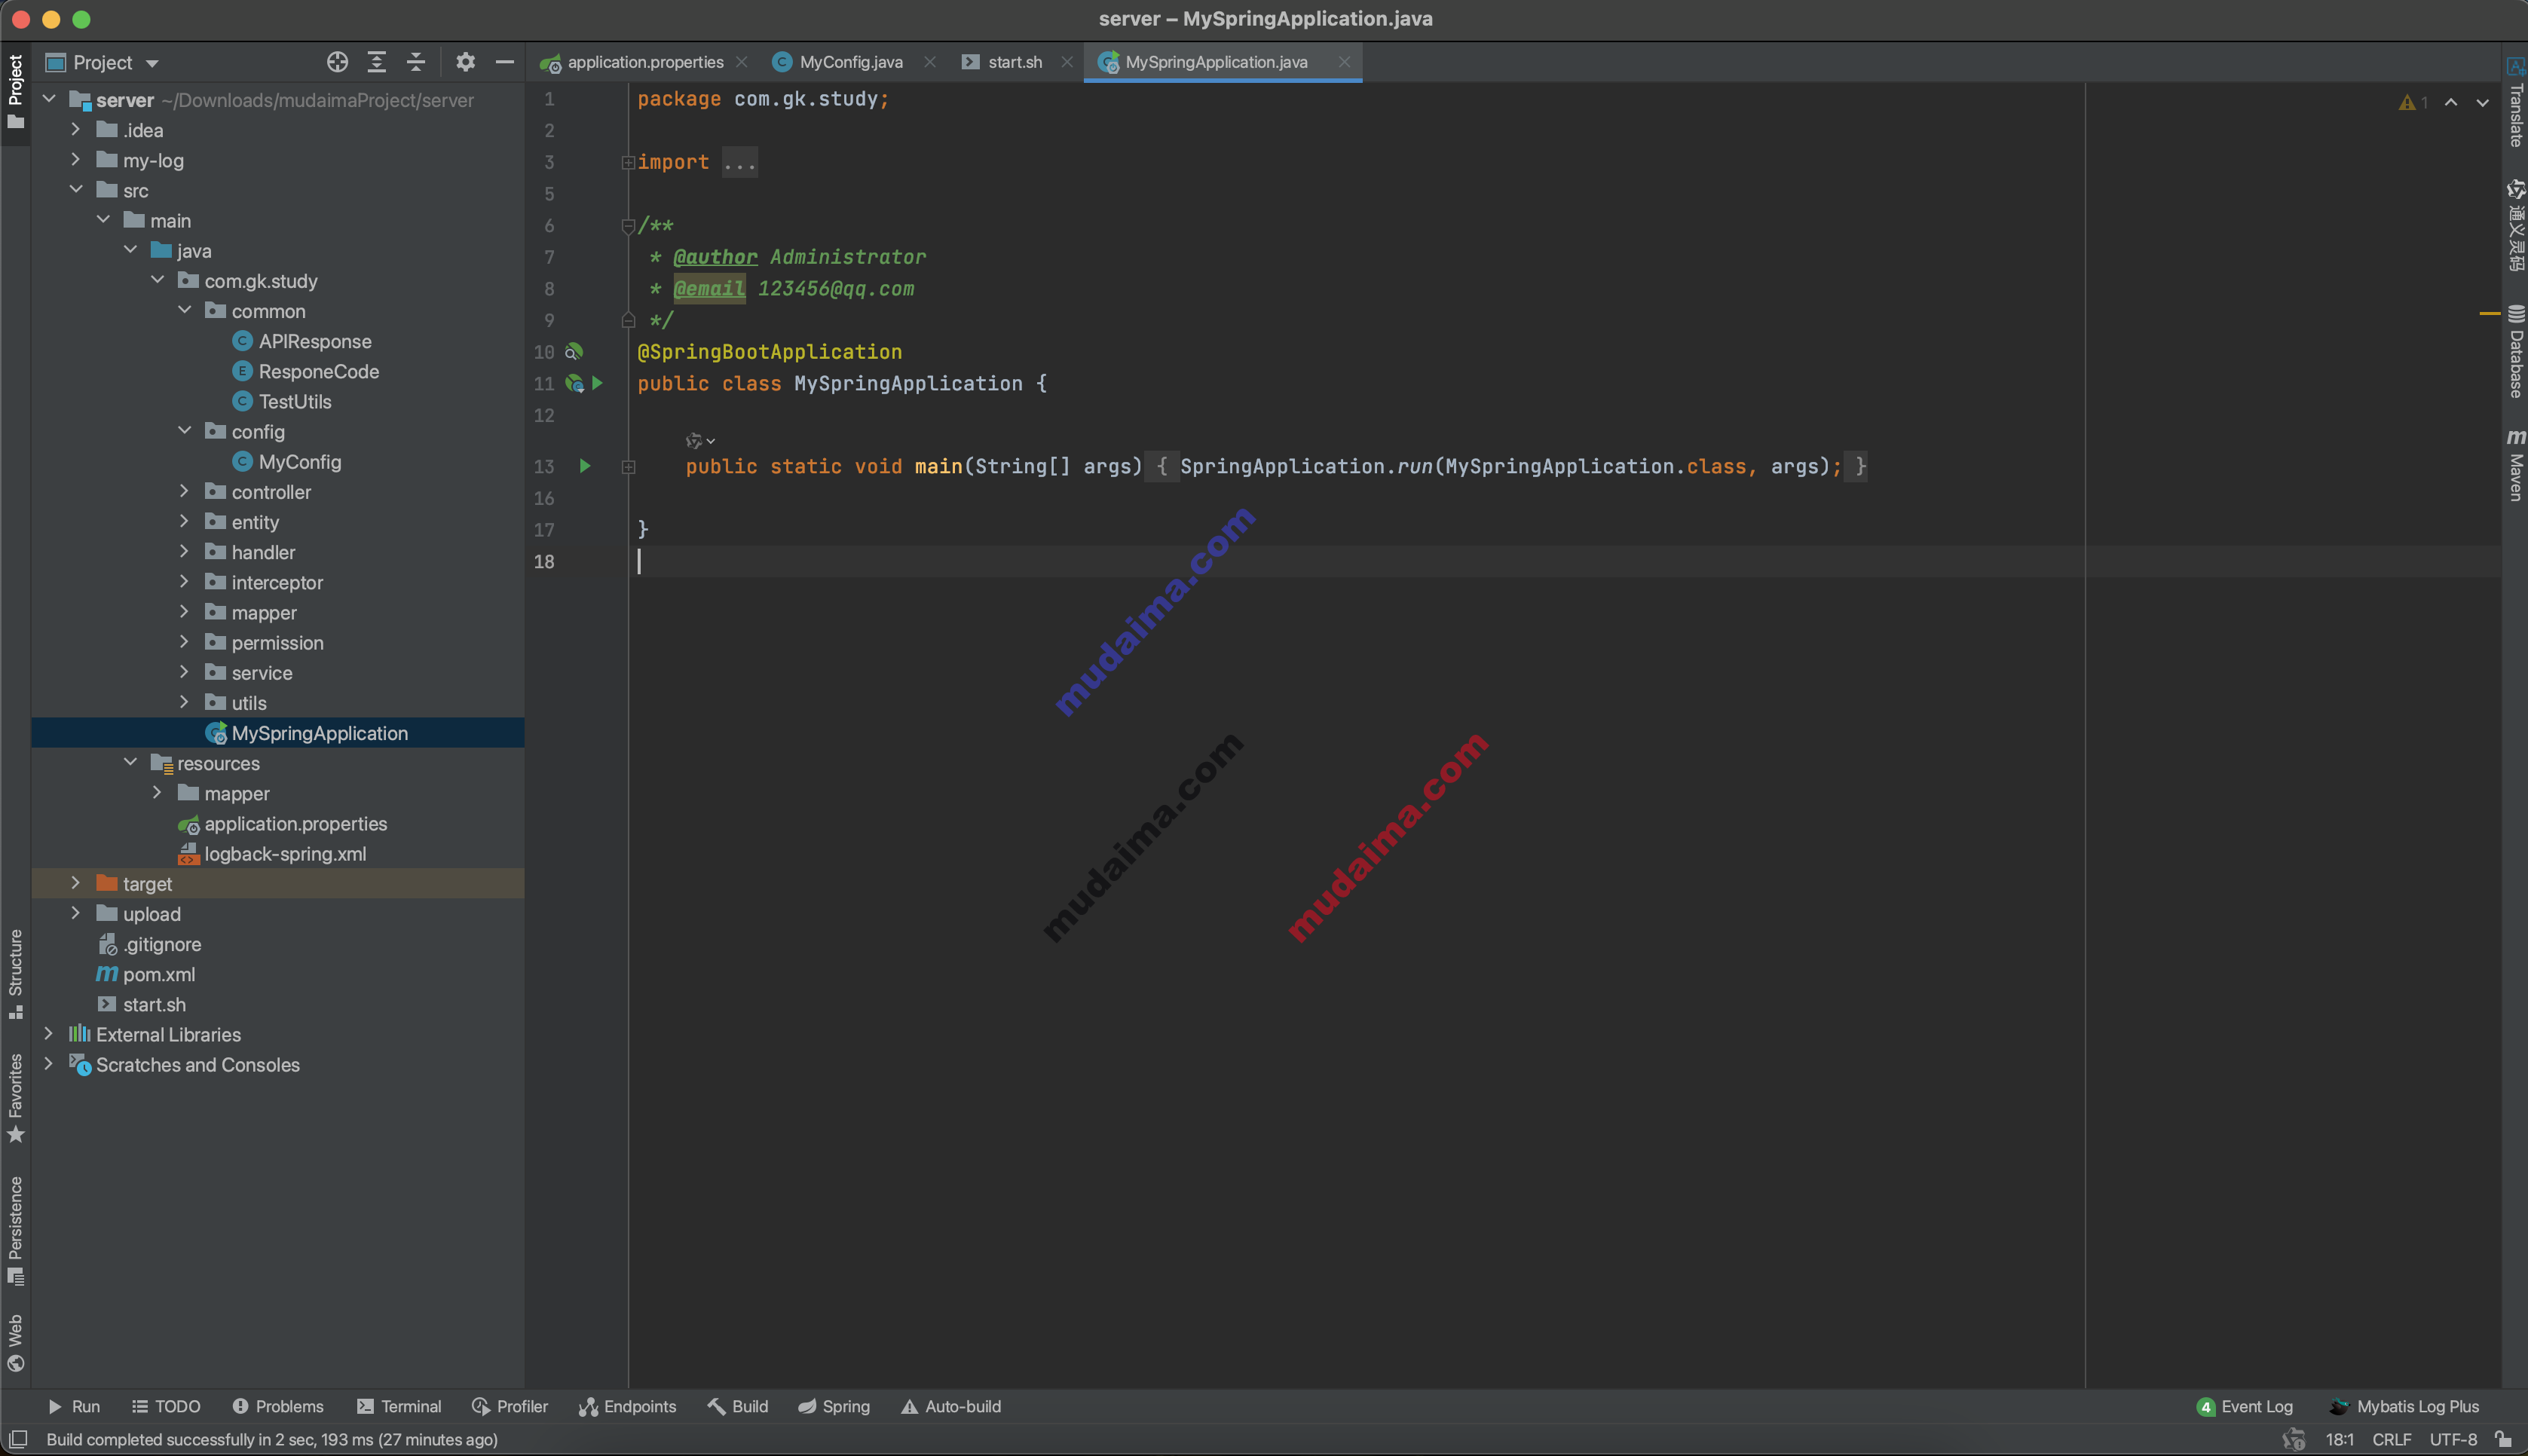
Task: Expand the controller package folder
Action: point(185,491)
